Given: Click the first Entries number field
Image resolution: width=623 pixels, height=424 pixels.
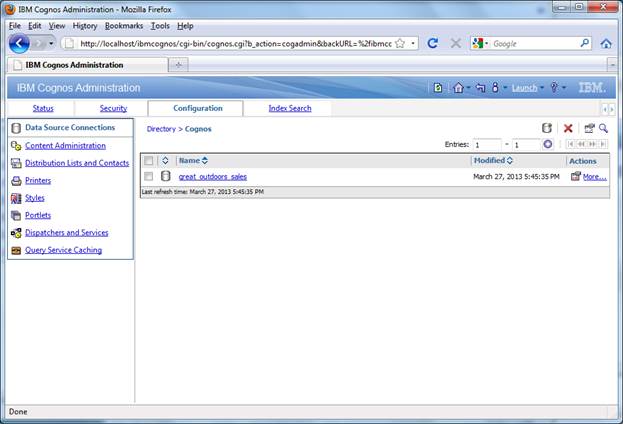Looking at the screenshot, I should 487,145.
